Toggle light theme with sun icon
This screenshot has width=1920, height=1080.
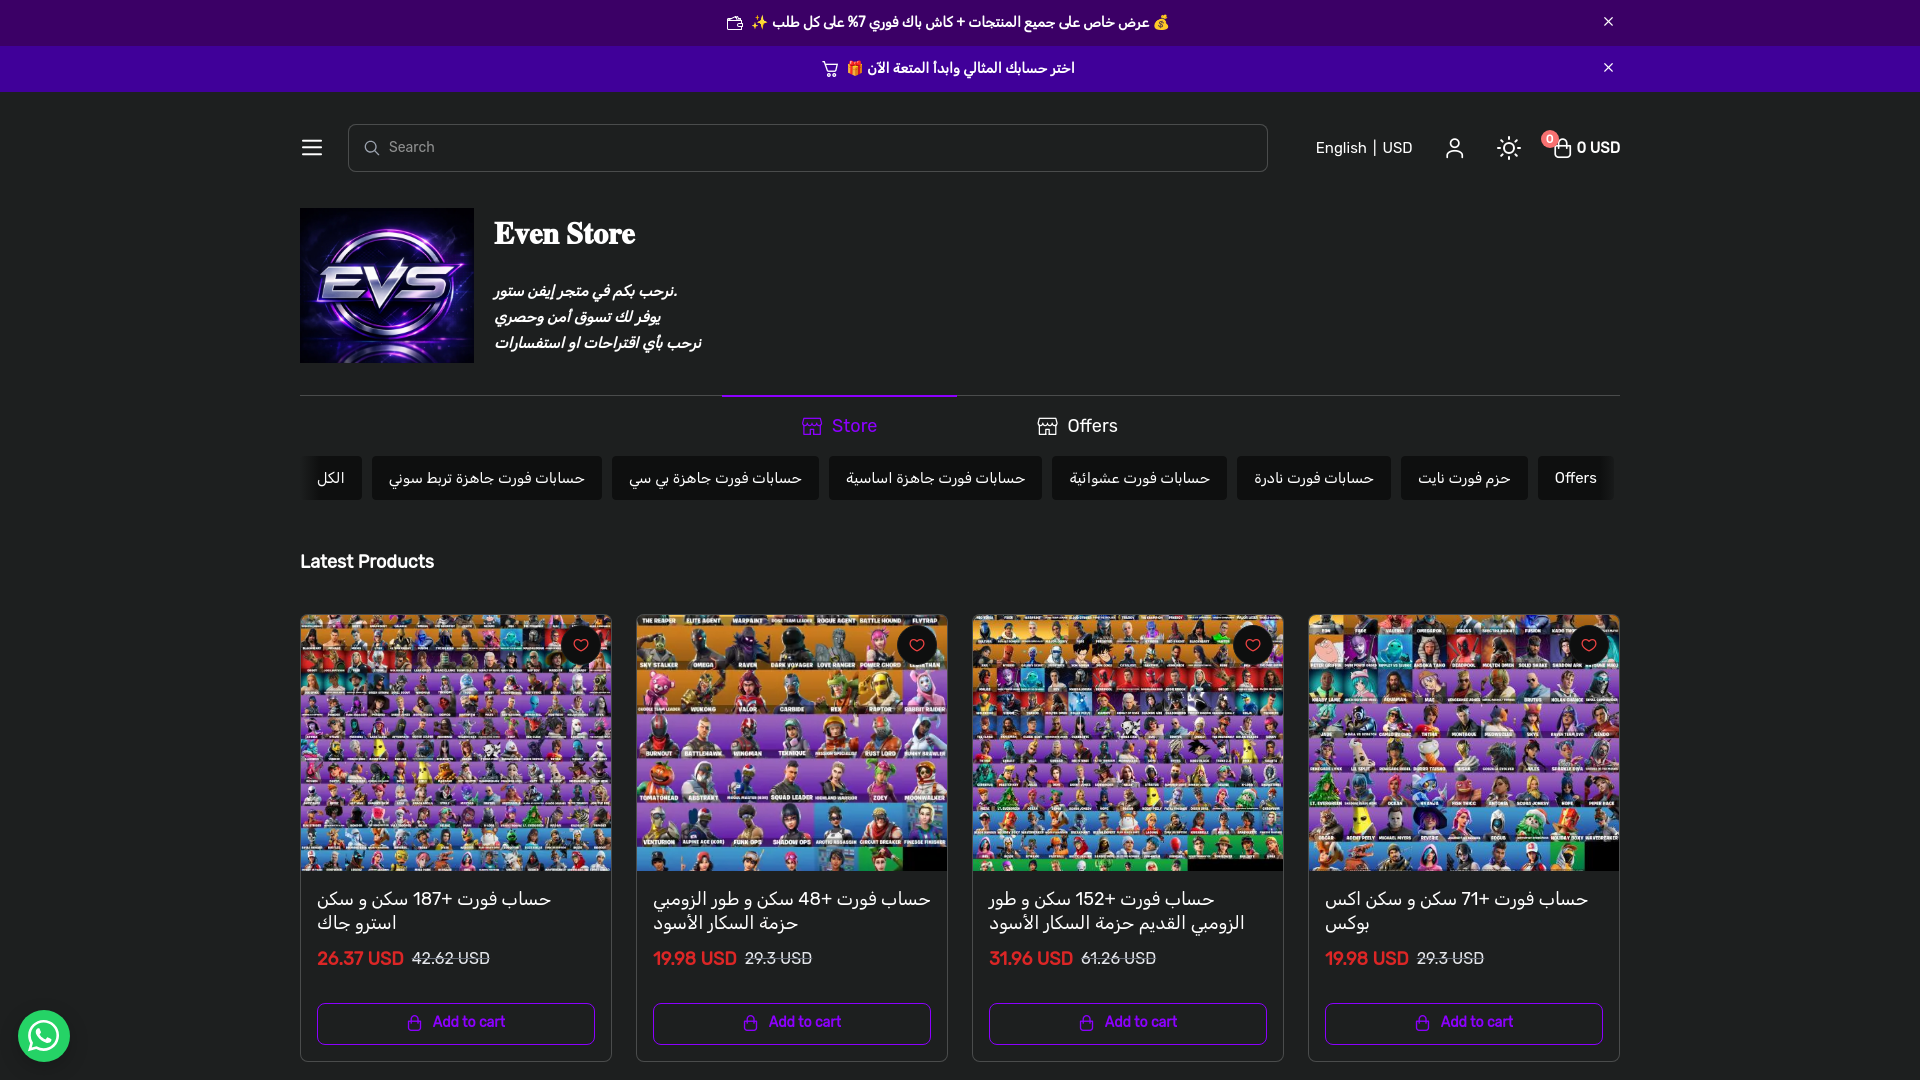coord(1509,148)
